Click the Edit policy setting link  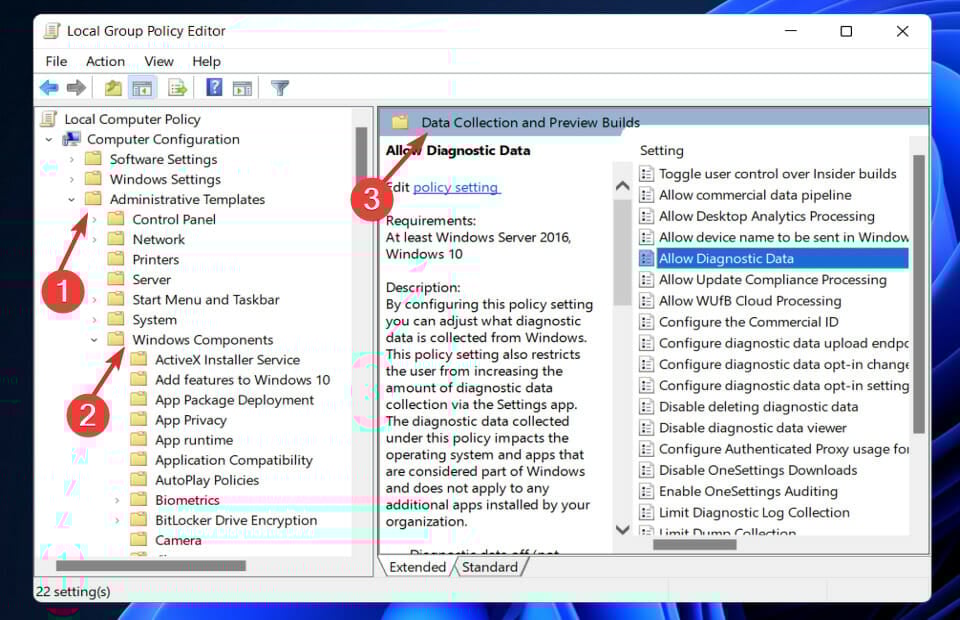point(455,187)
